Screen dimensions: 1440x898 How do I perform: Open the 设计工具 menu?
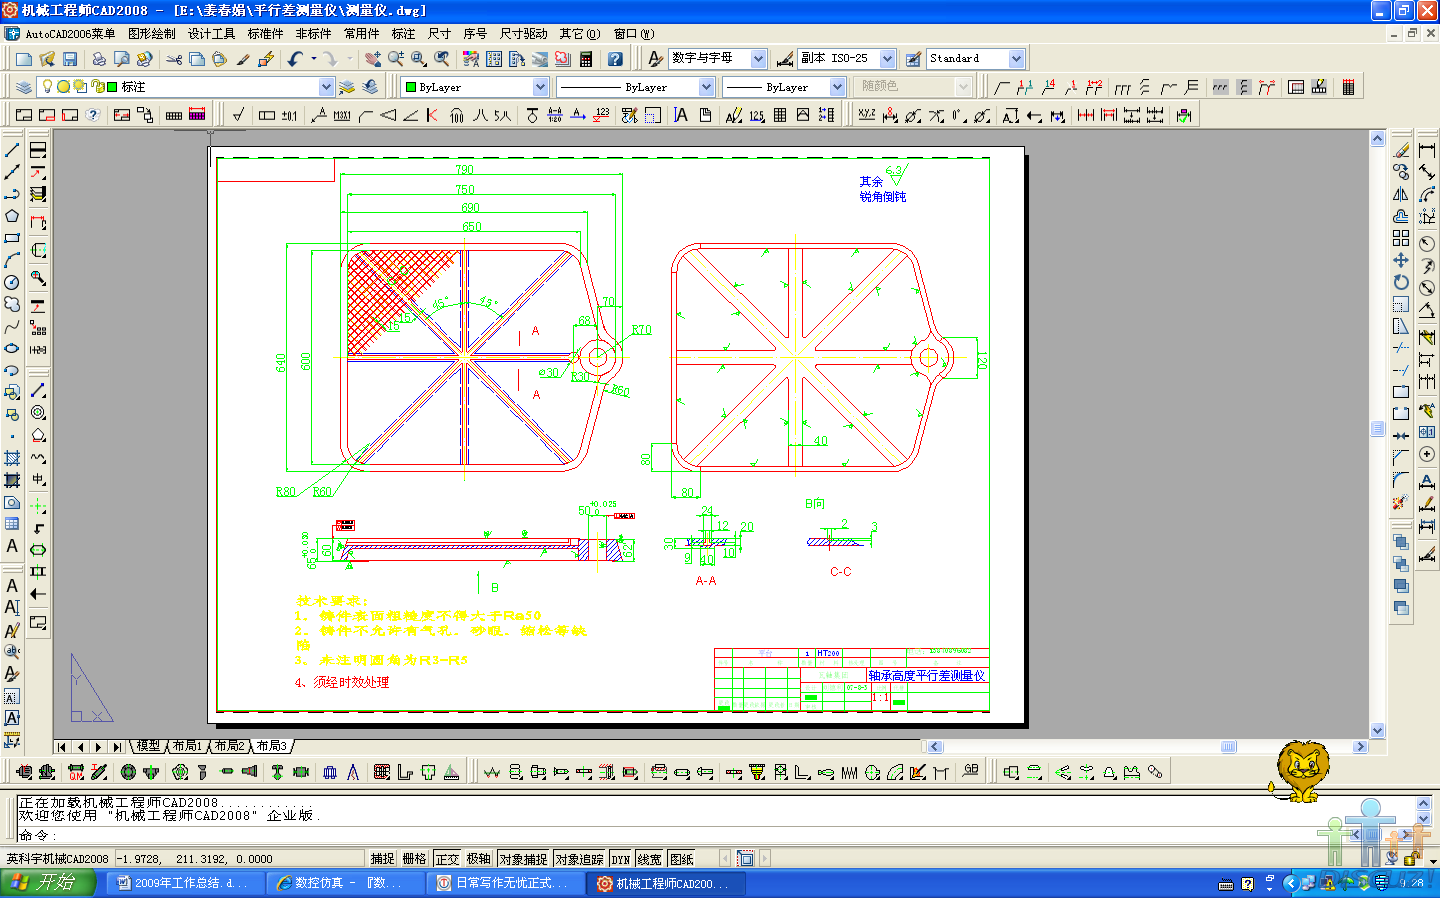pos(212,34)
